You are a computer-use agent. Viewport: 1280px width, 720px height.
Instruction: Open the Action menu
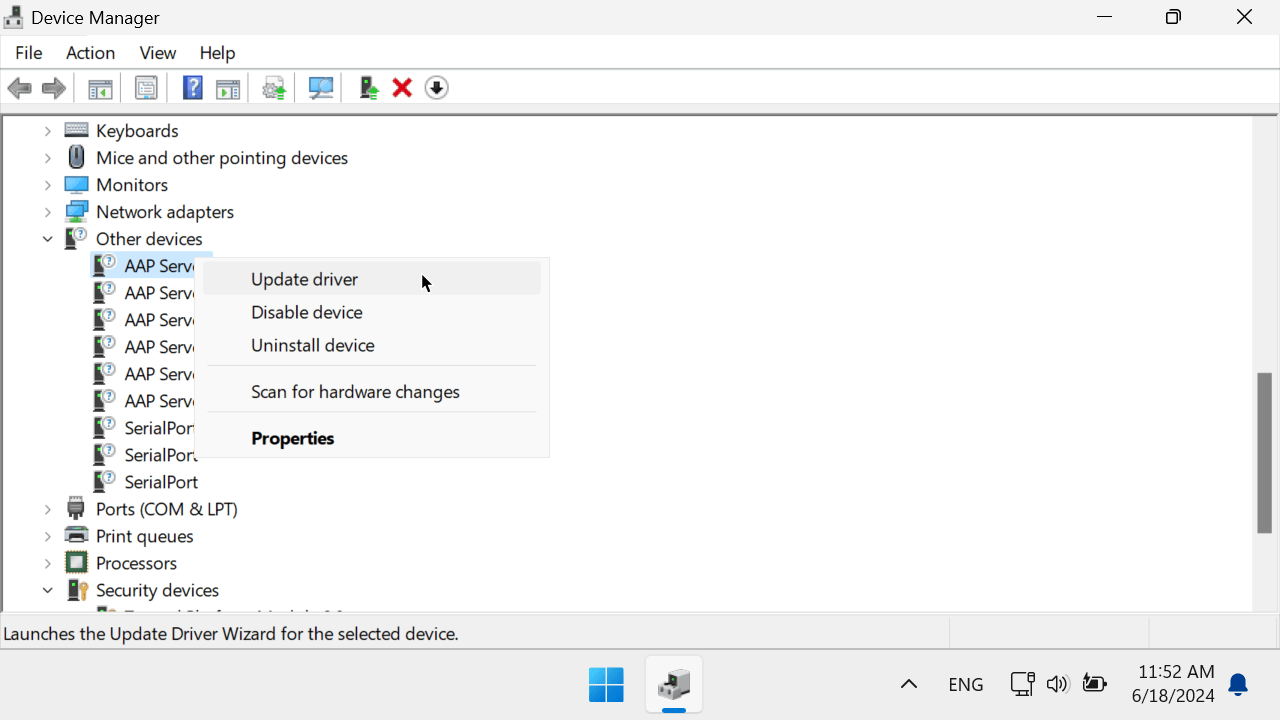(90, 53)
